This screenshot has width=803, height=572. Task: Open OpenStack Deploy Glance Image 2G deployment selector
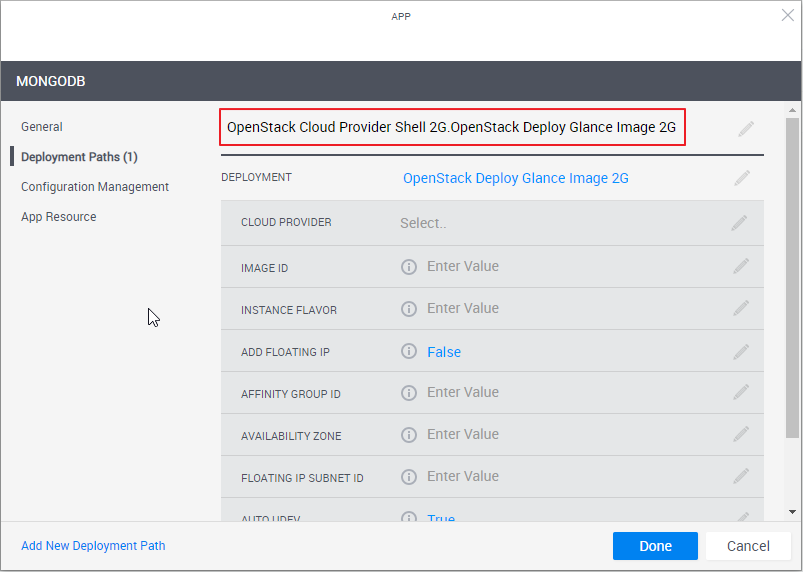515,179
